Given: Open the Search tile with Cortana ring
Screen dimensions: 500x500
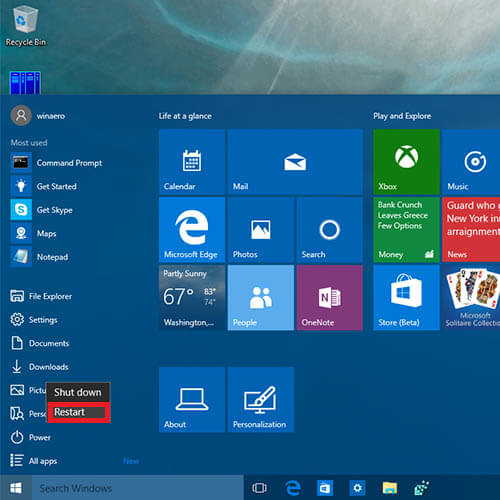Looking at the screenshot, I should click(329, 230).
